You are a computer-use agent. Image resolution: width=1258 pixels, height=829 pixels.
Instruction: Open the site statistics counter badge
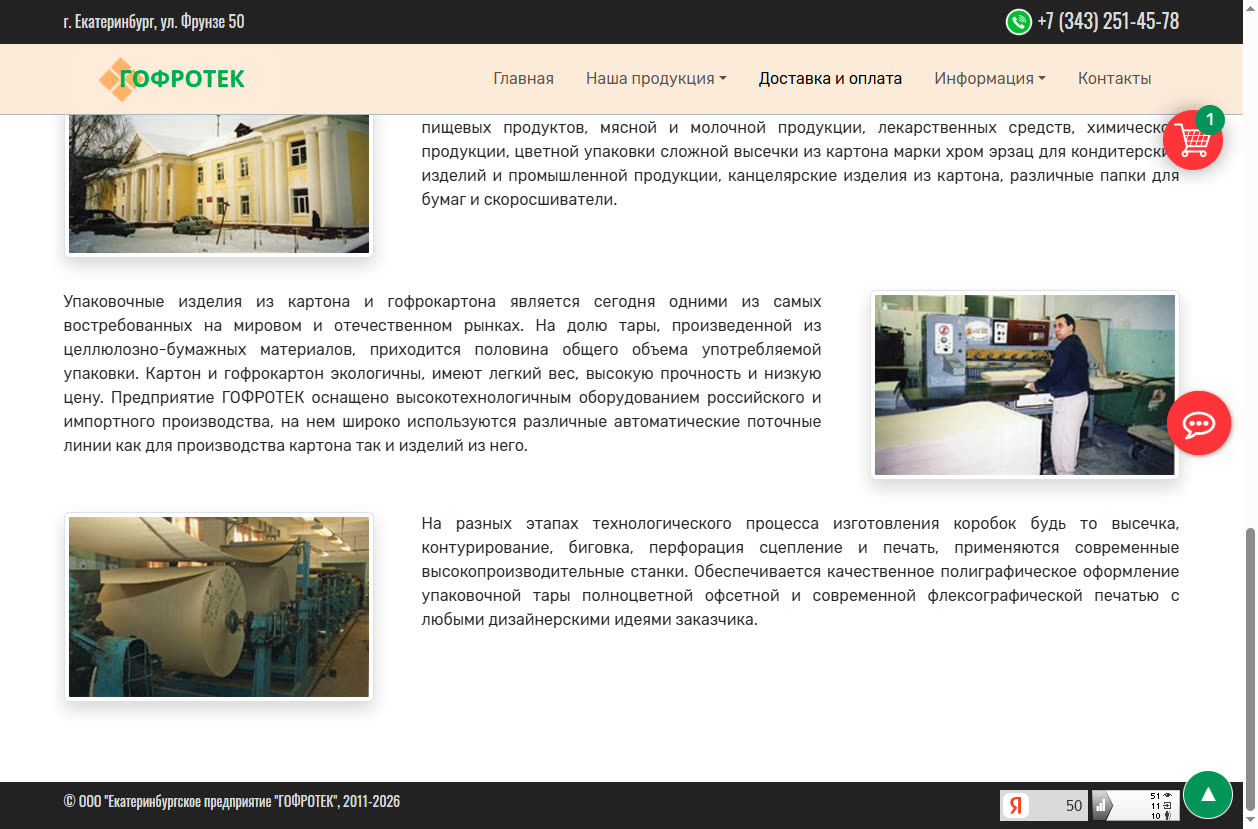[x=1135, y=805]
